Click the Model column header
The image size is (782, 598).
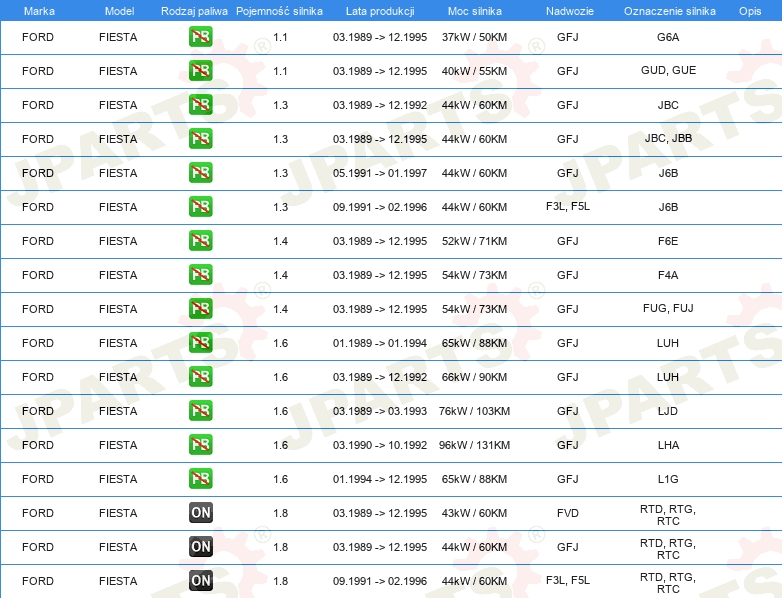119,11
